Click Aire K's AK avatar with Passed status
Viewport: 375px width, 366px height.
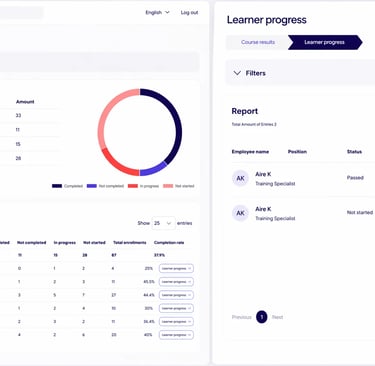240,178
